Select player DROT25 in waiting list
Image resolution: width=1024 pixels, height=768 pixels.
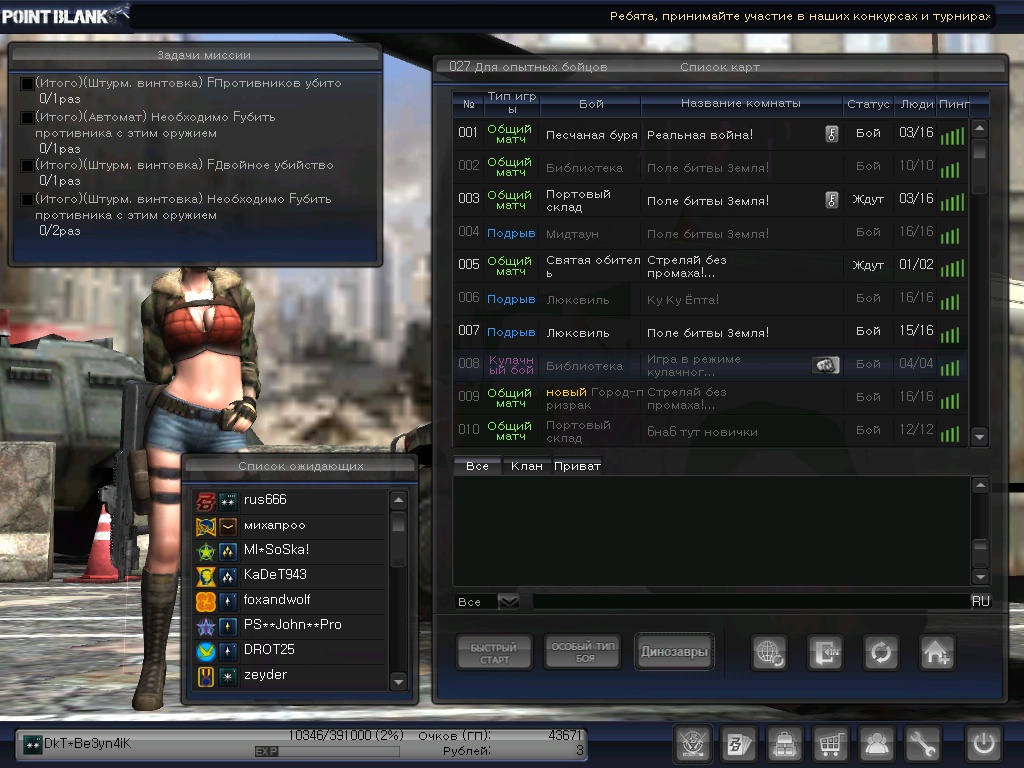coord(291,651)
